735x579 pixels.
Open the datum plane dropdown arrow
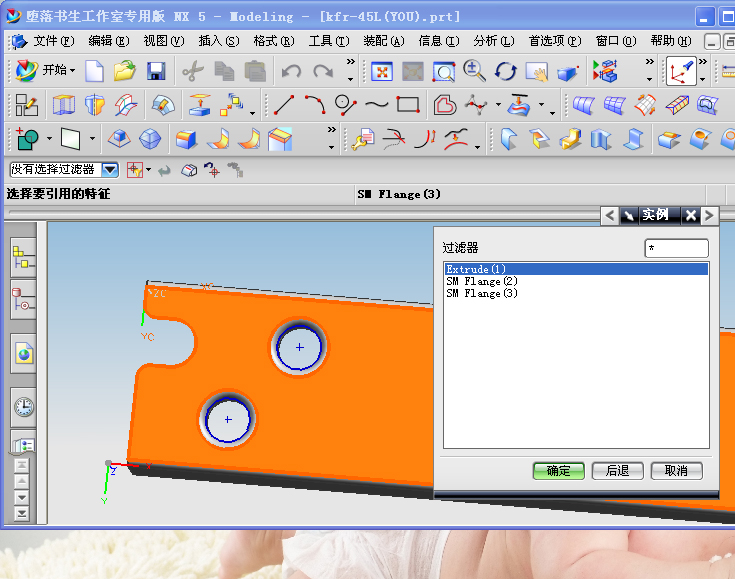(92, 139)
